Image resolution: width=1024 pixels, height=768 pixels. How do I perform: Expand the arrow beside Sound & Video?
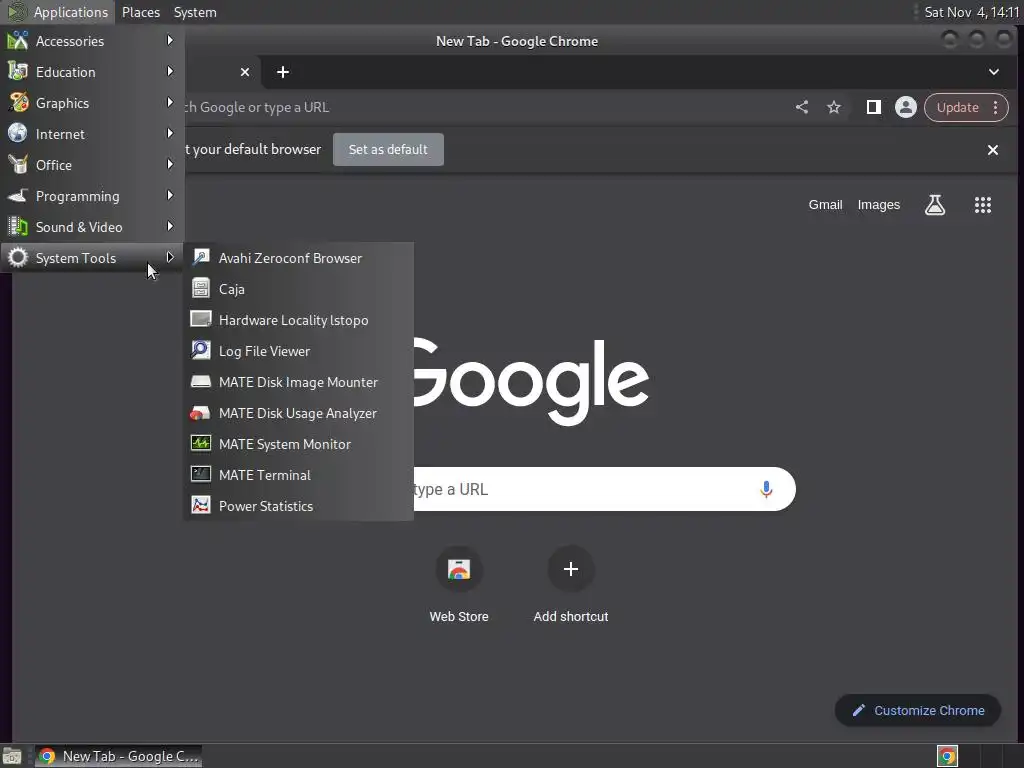[170, 227]
